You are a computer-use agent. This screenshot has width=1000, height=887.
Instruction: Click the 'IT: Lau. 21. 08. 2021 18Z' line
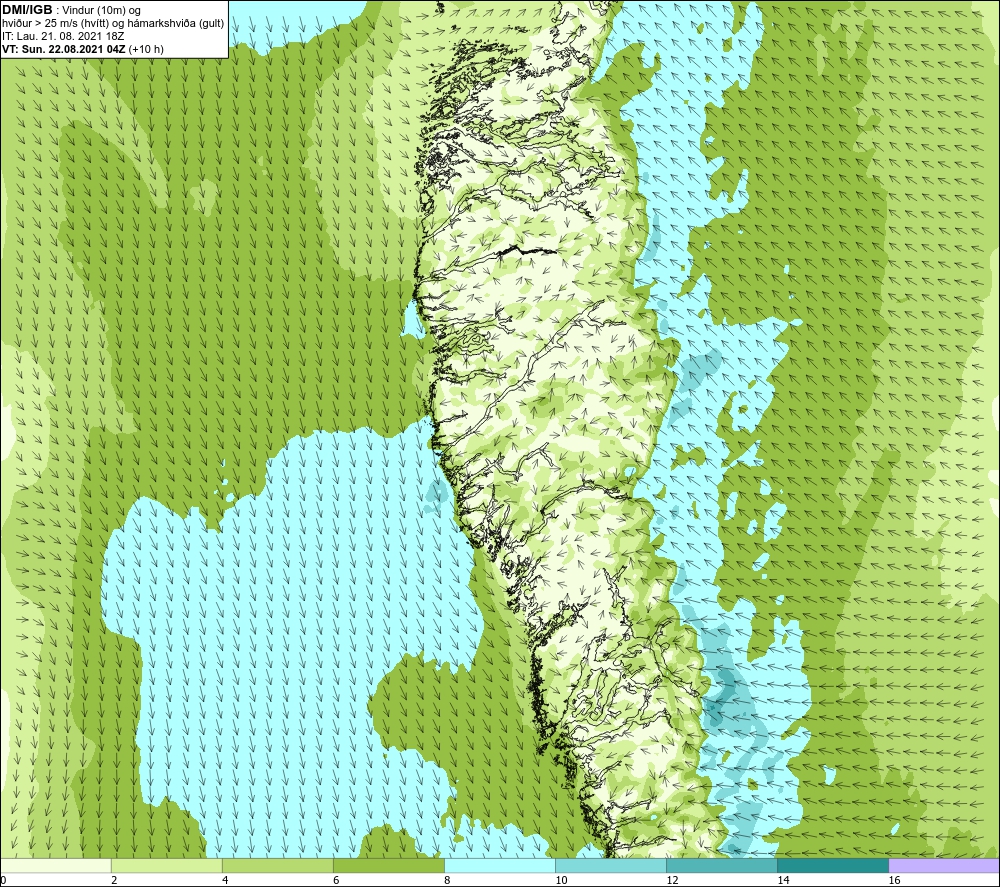(63, 36)
